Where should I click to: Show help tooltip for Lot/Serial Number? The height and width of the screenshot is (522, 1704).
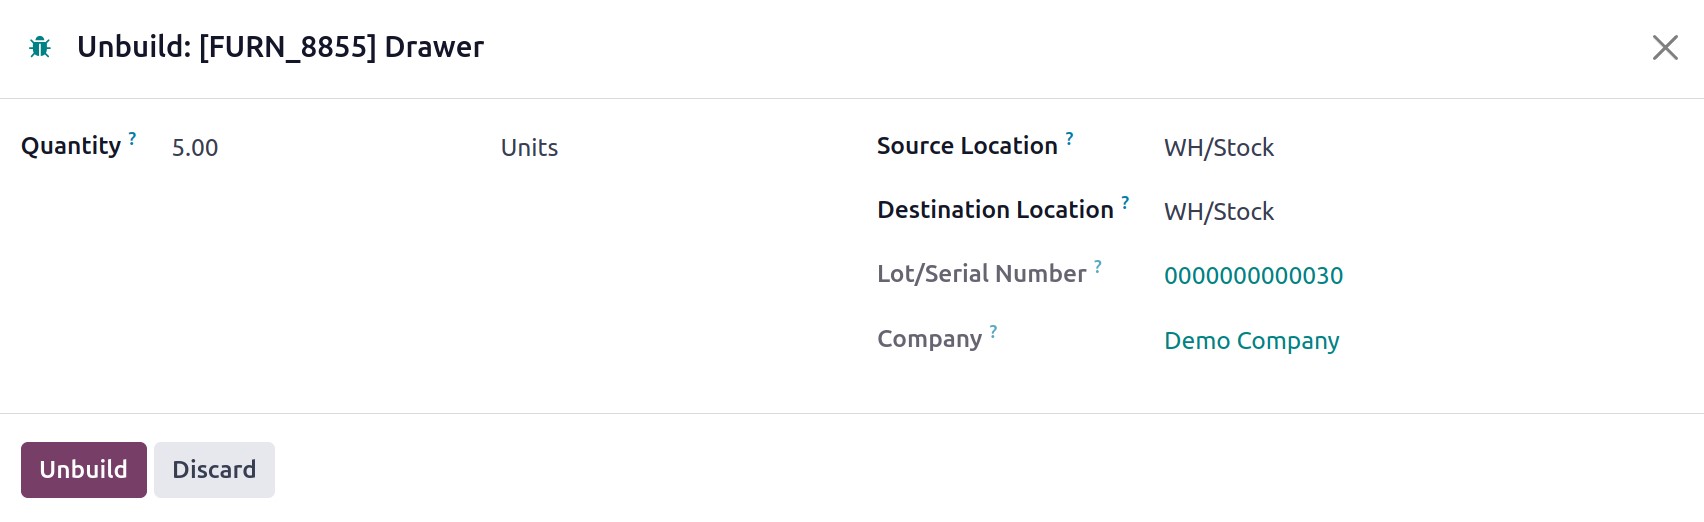[x=1097, y=267]
